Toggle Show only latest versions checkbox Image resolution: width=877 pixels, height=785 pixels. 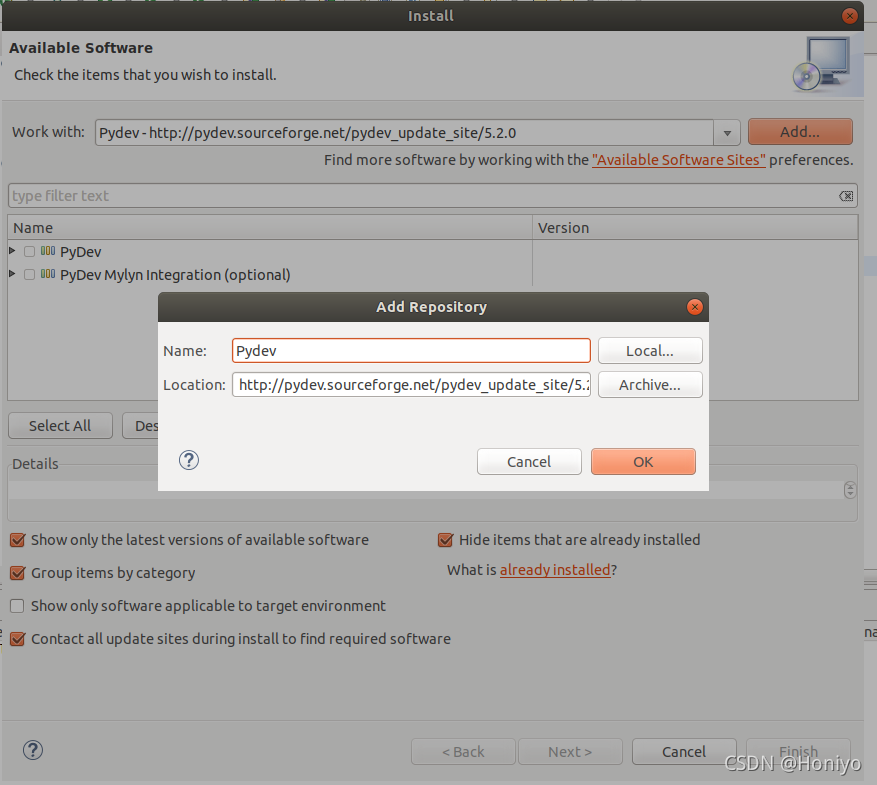click(18, 540)
